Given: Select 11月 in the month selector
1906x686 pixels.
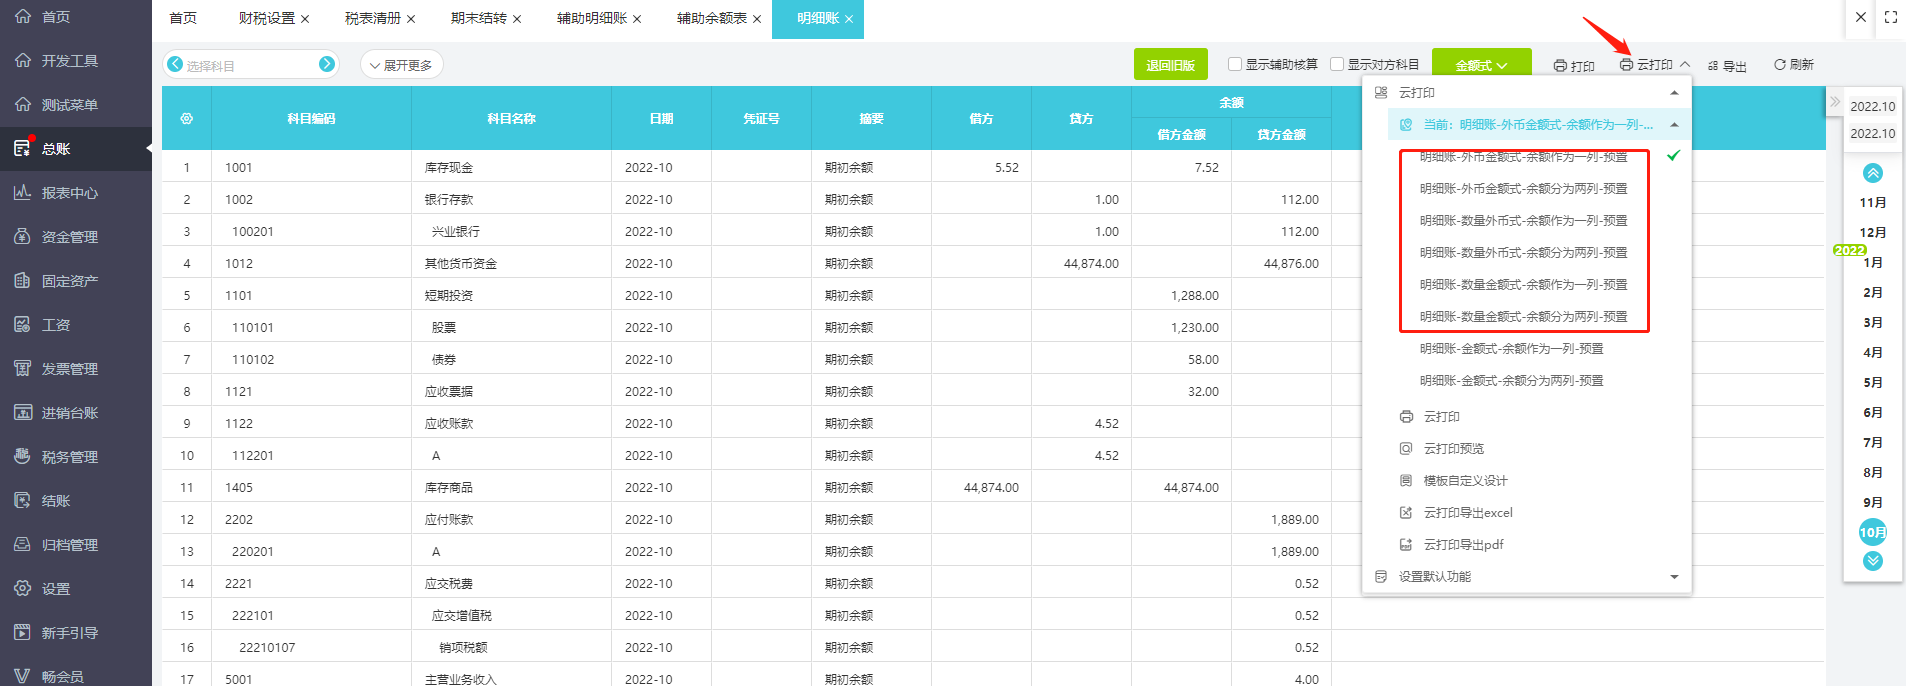Looking at the screenshot, I should coord(1872,203).
